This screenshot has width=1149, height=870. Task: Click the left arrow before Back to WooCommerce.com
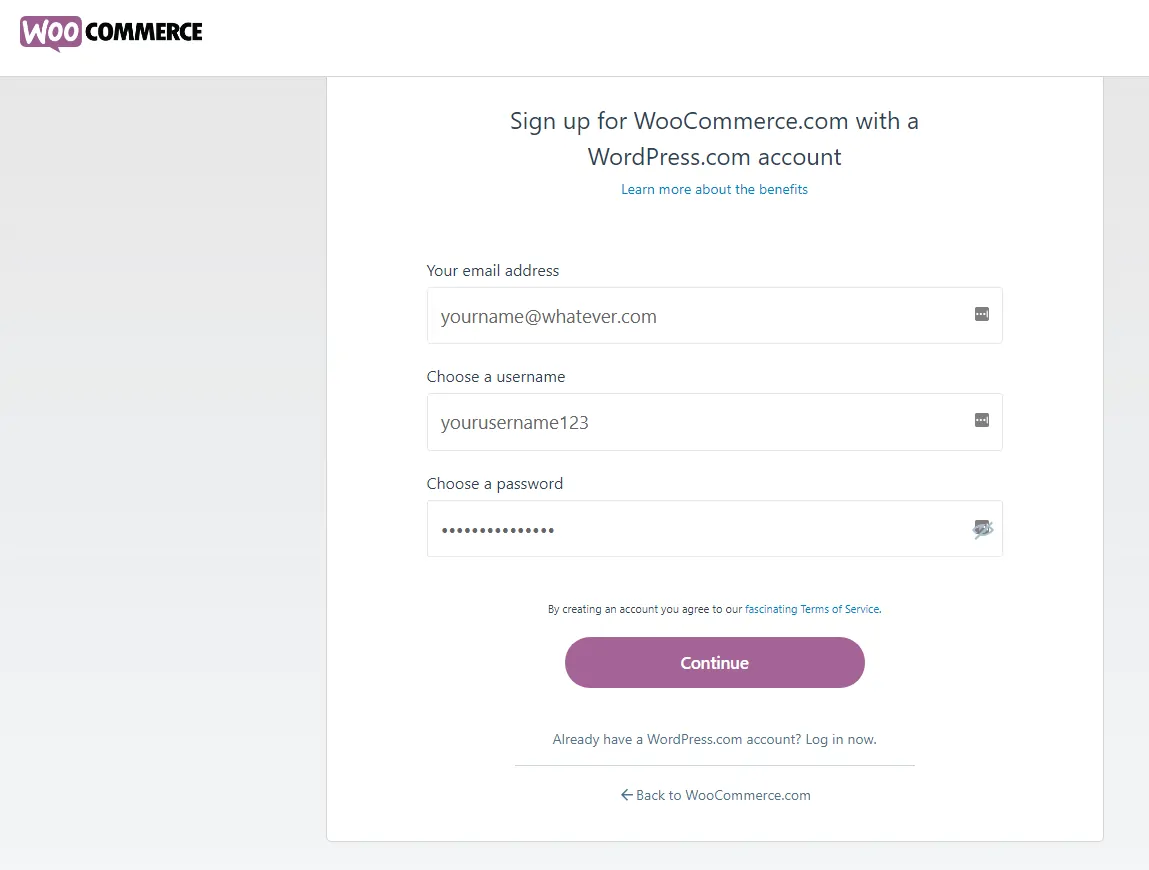point(627,795)
